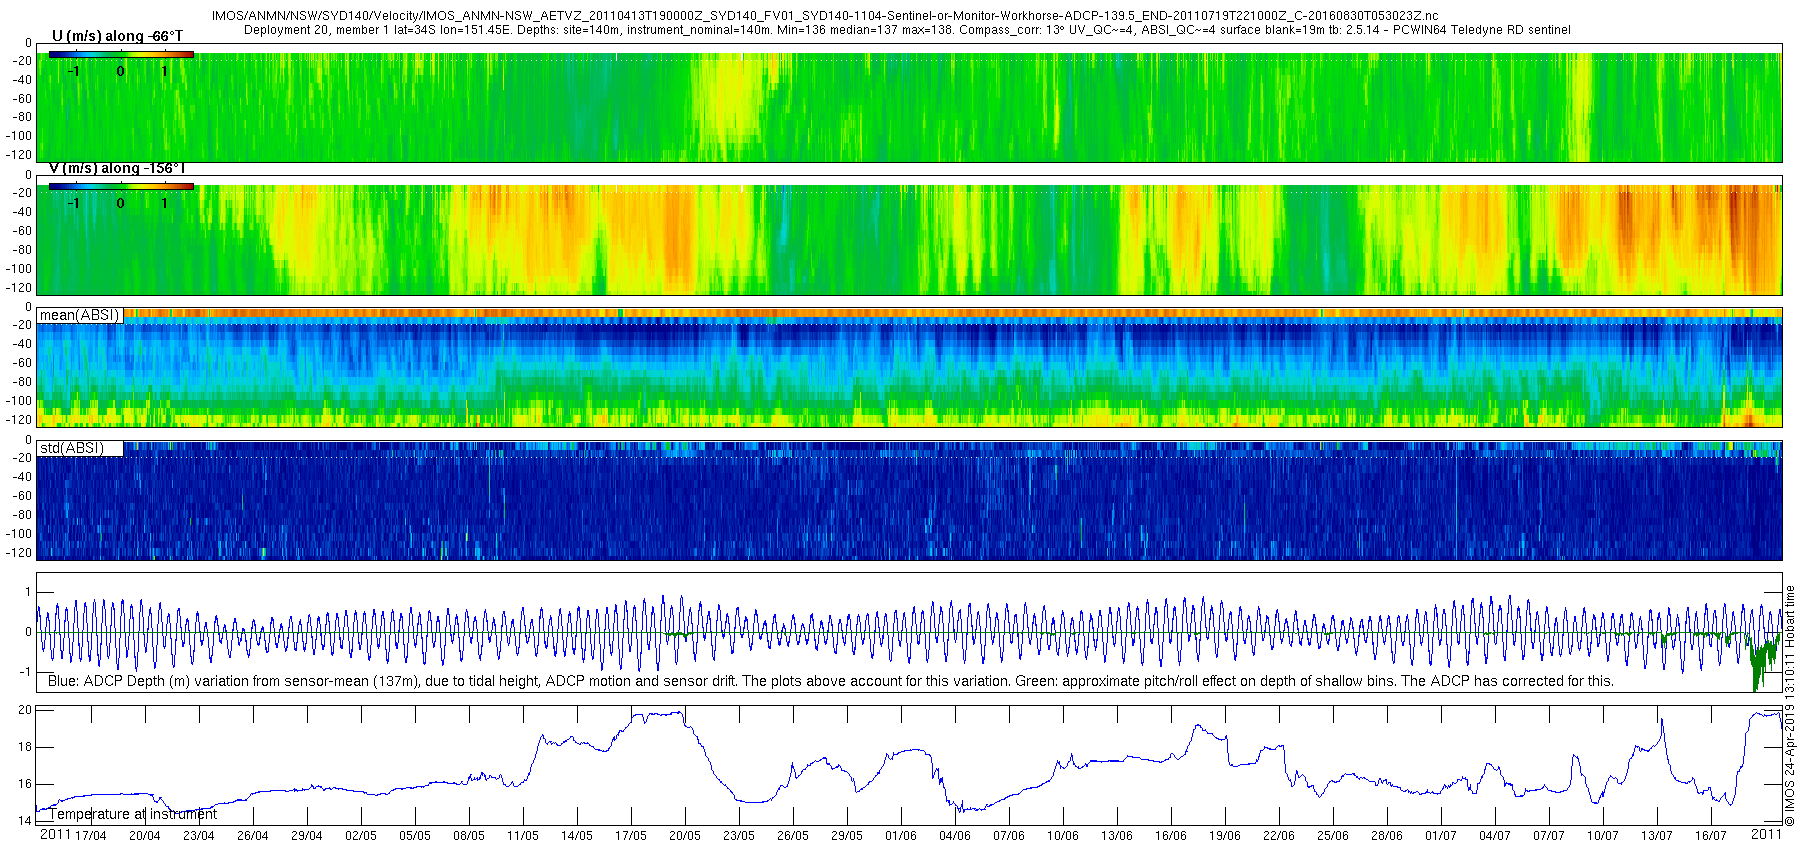Click the Deployment 20 metadata subtitle line
Screen dimensions: 1800x850
pyautogui.click(x=907, y=30)
